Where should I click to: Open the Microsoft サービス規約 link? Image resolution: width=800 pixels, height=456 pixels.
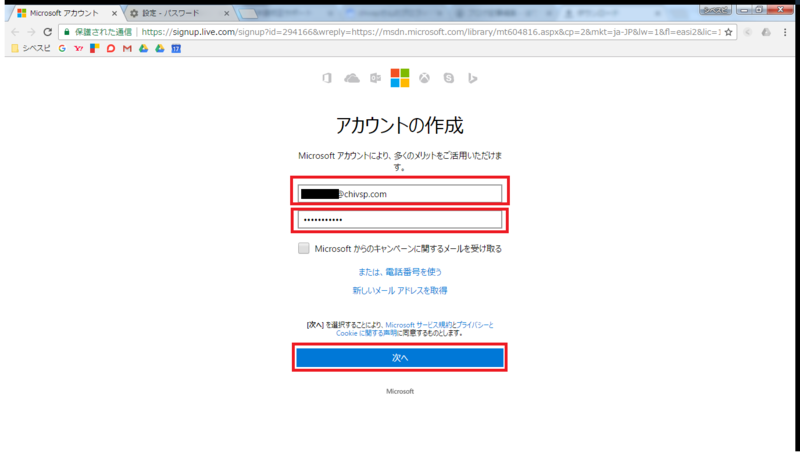pos(419,325)
